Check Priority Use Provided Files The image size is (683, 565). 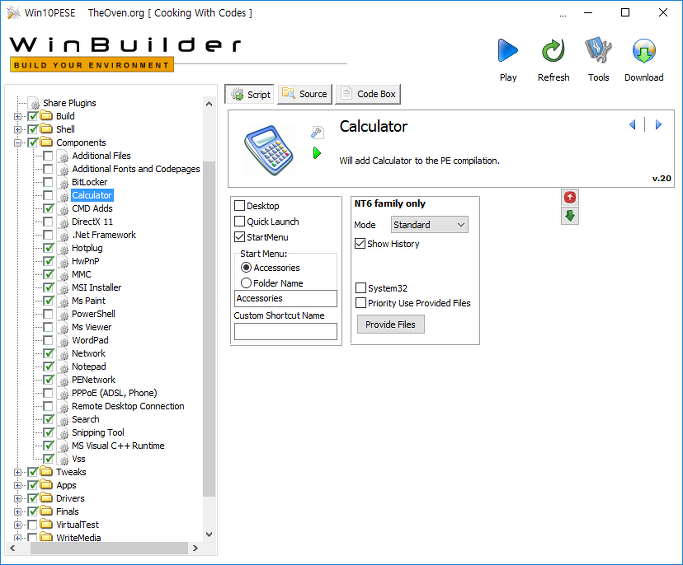(361, 303)
